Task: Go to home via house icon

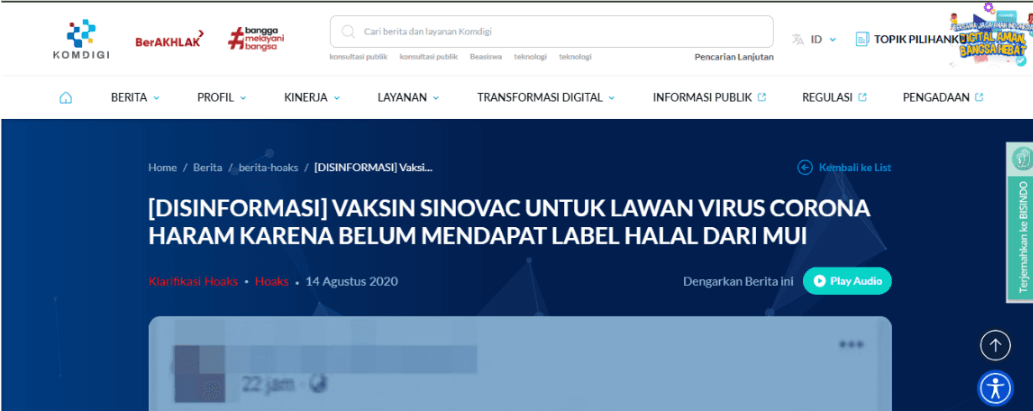Action: [65, 97]
